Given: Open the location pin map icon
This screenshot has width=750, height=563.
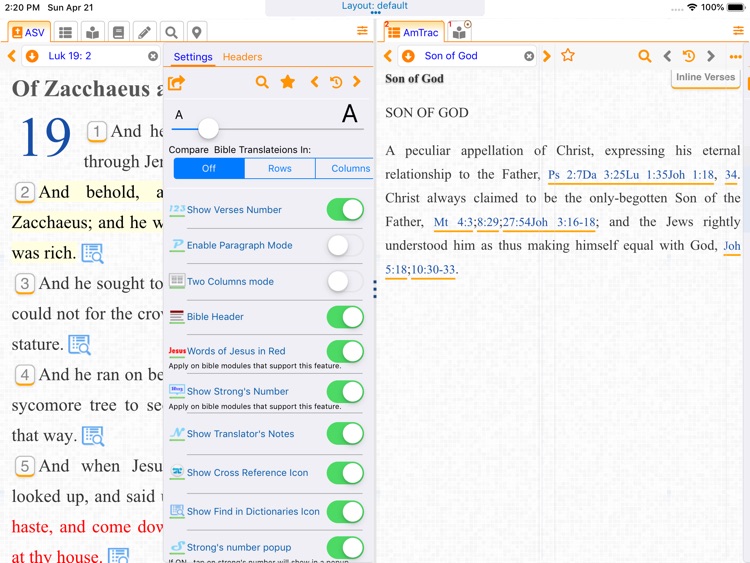Looking at the screenshot, I should [197, 33].
